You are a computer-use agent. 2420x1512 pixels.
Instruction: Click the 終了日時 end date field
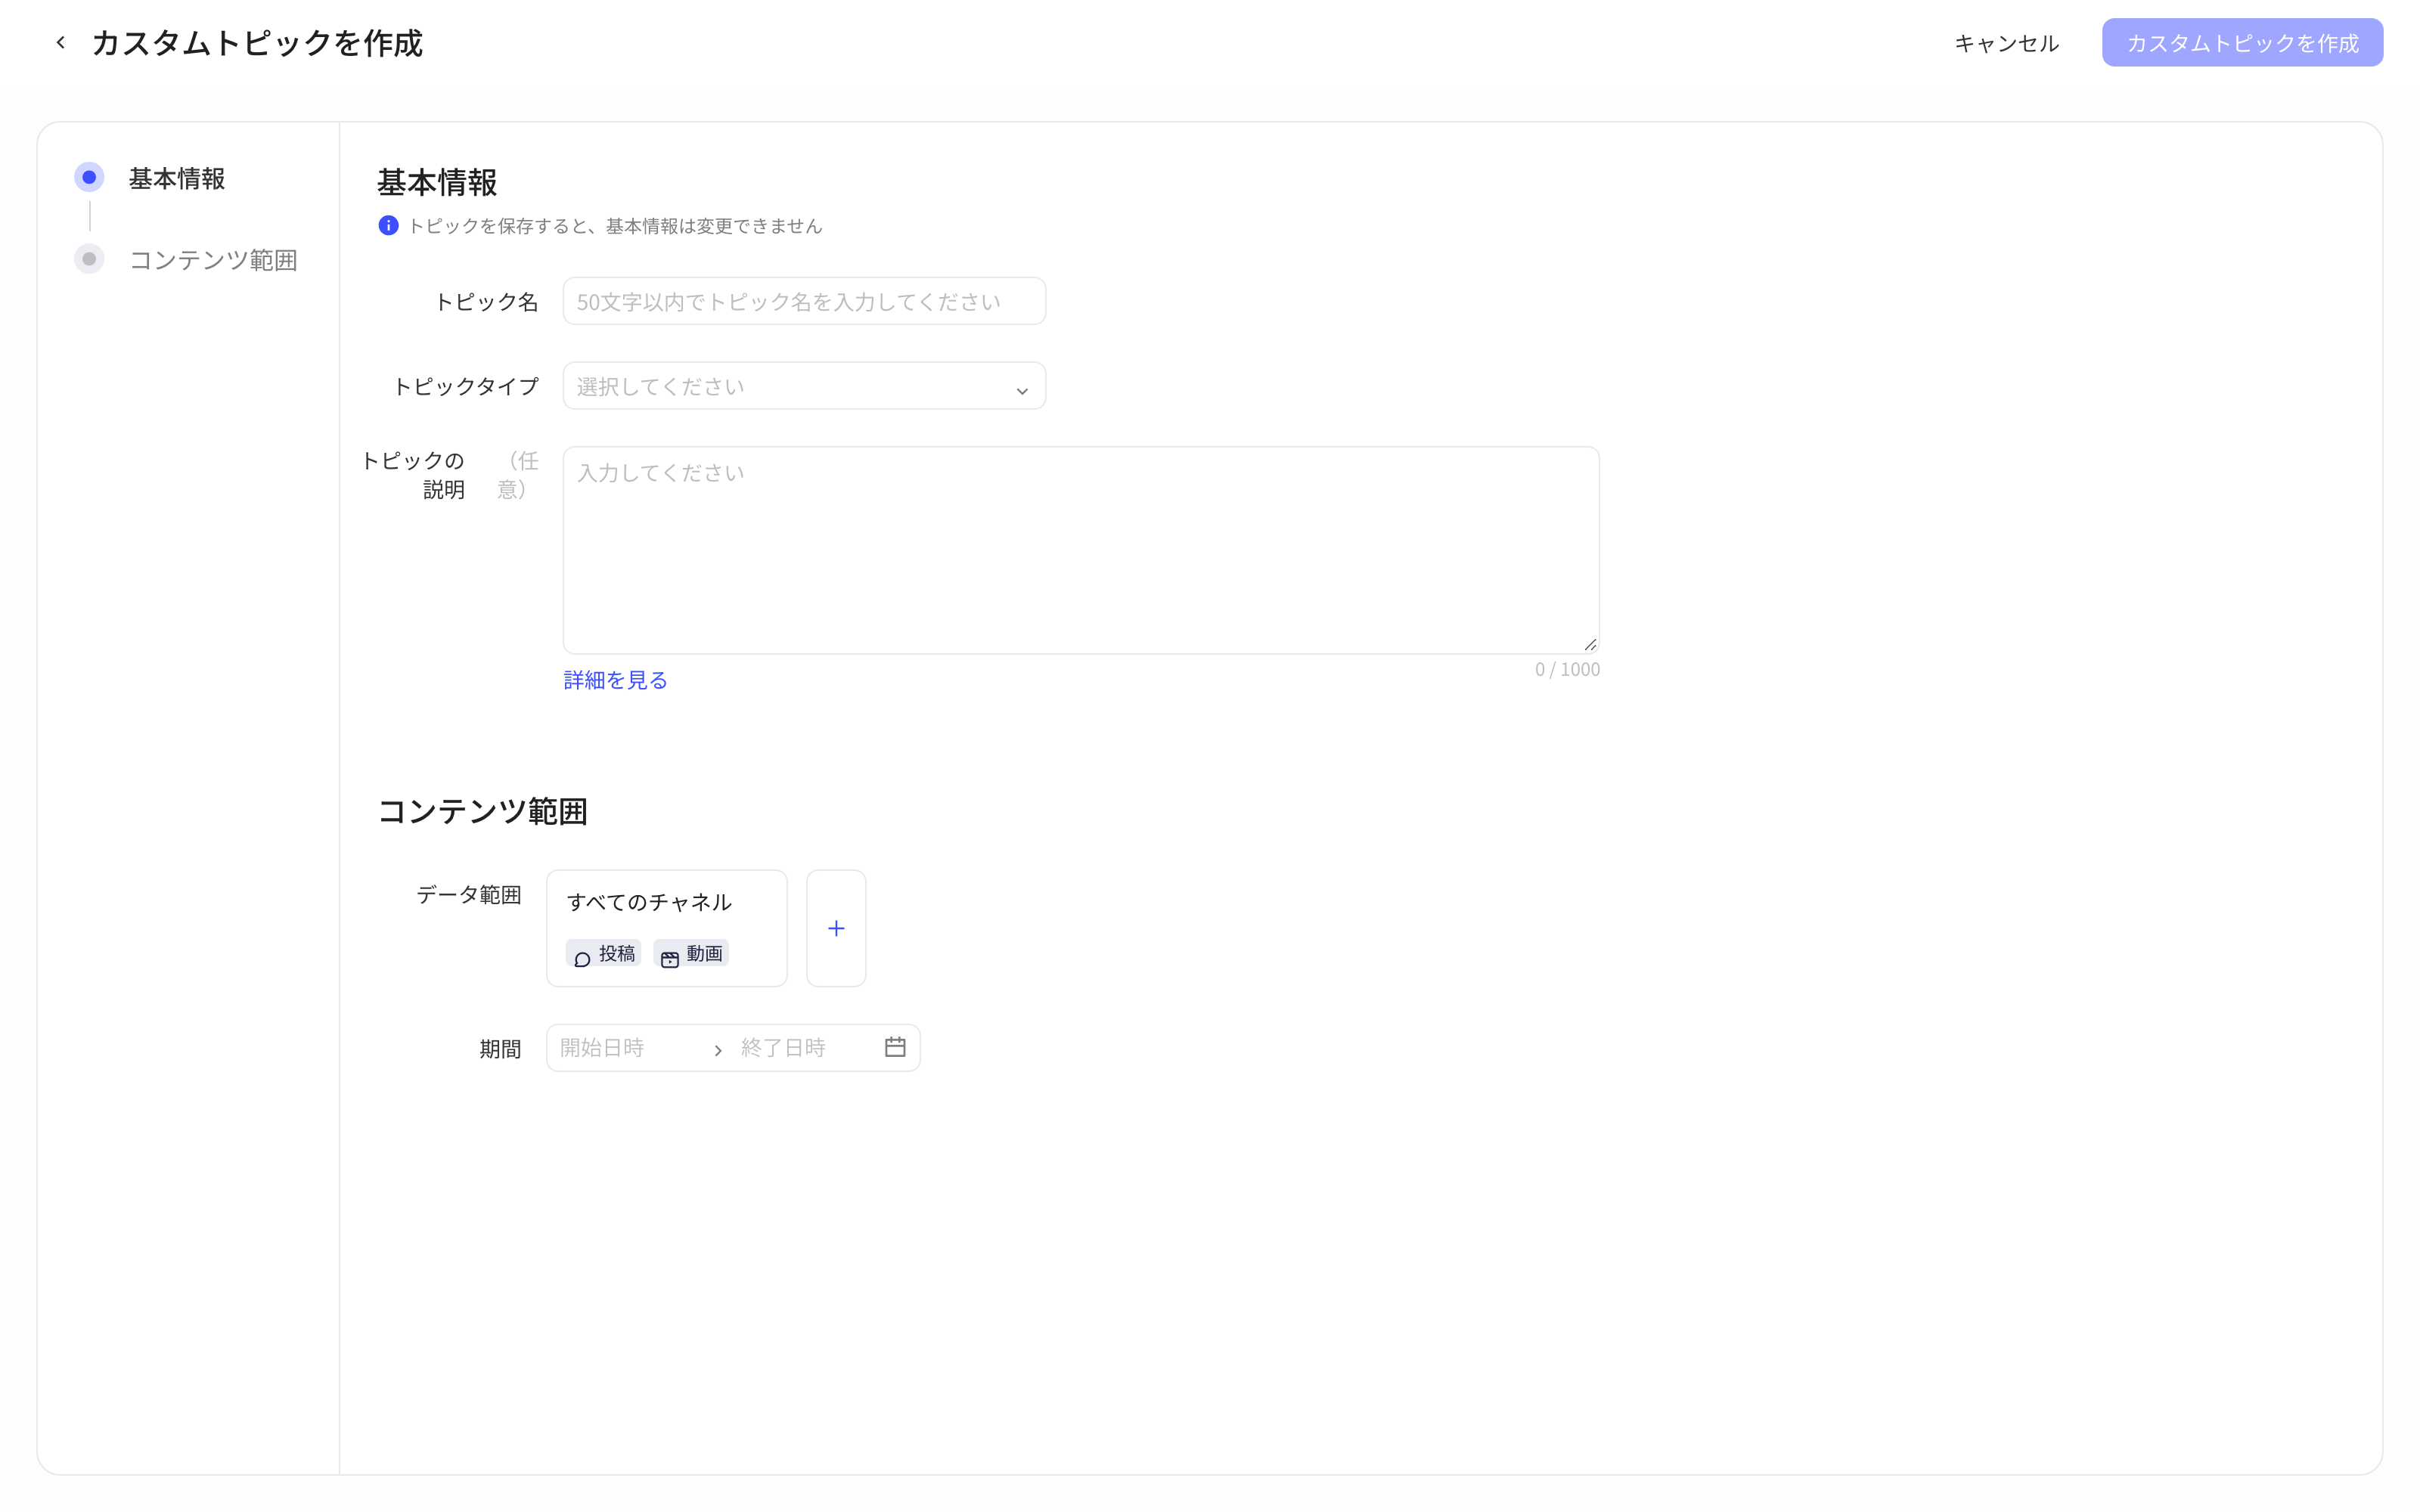click(x=805, y=1047)
